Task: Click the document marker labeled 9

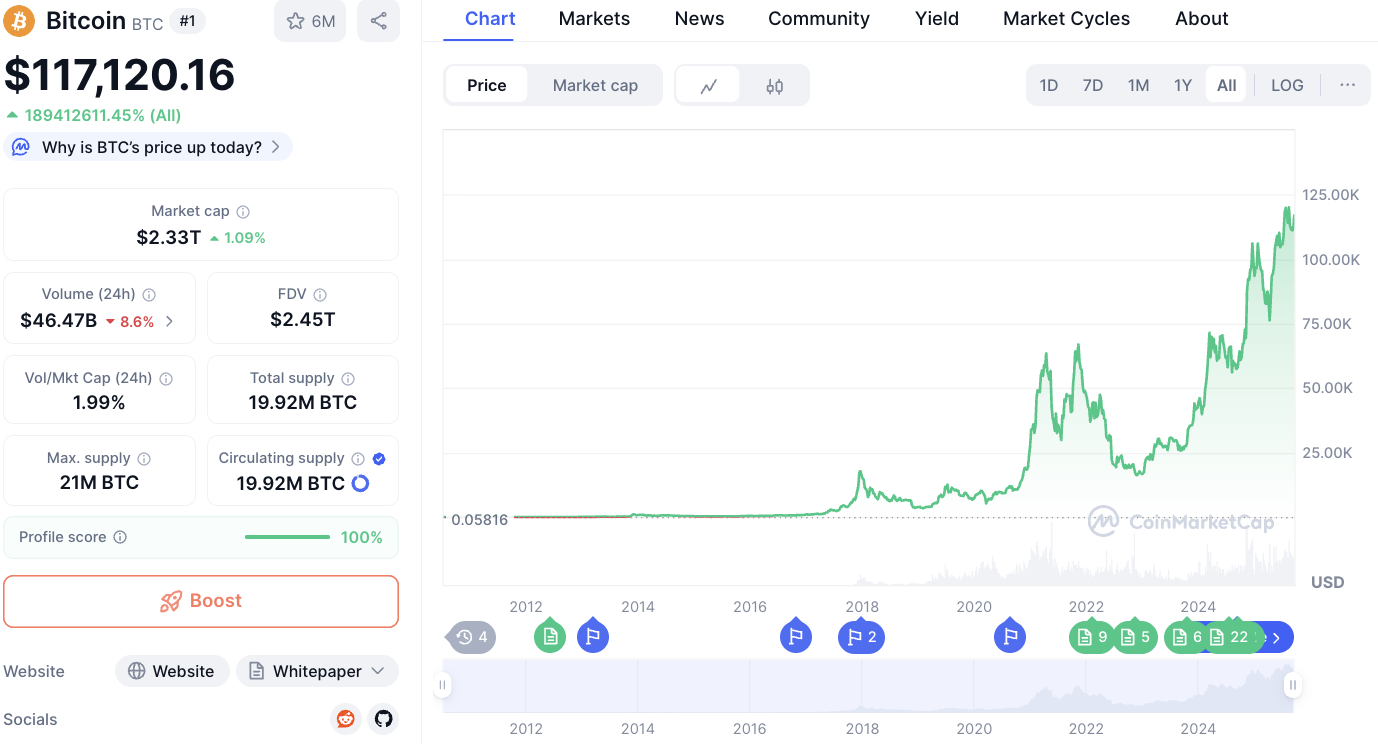Action: 1092,637
